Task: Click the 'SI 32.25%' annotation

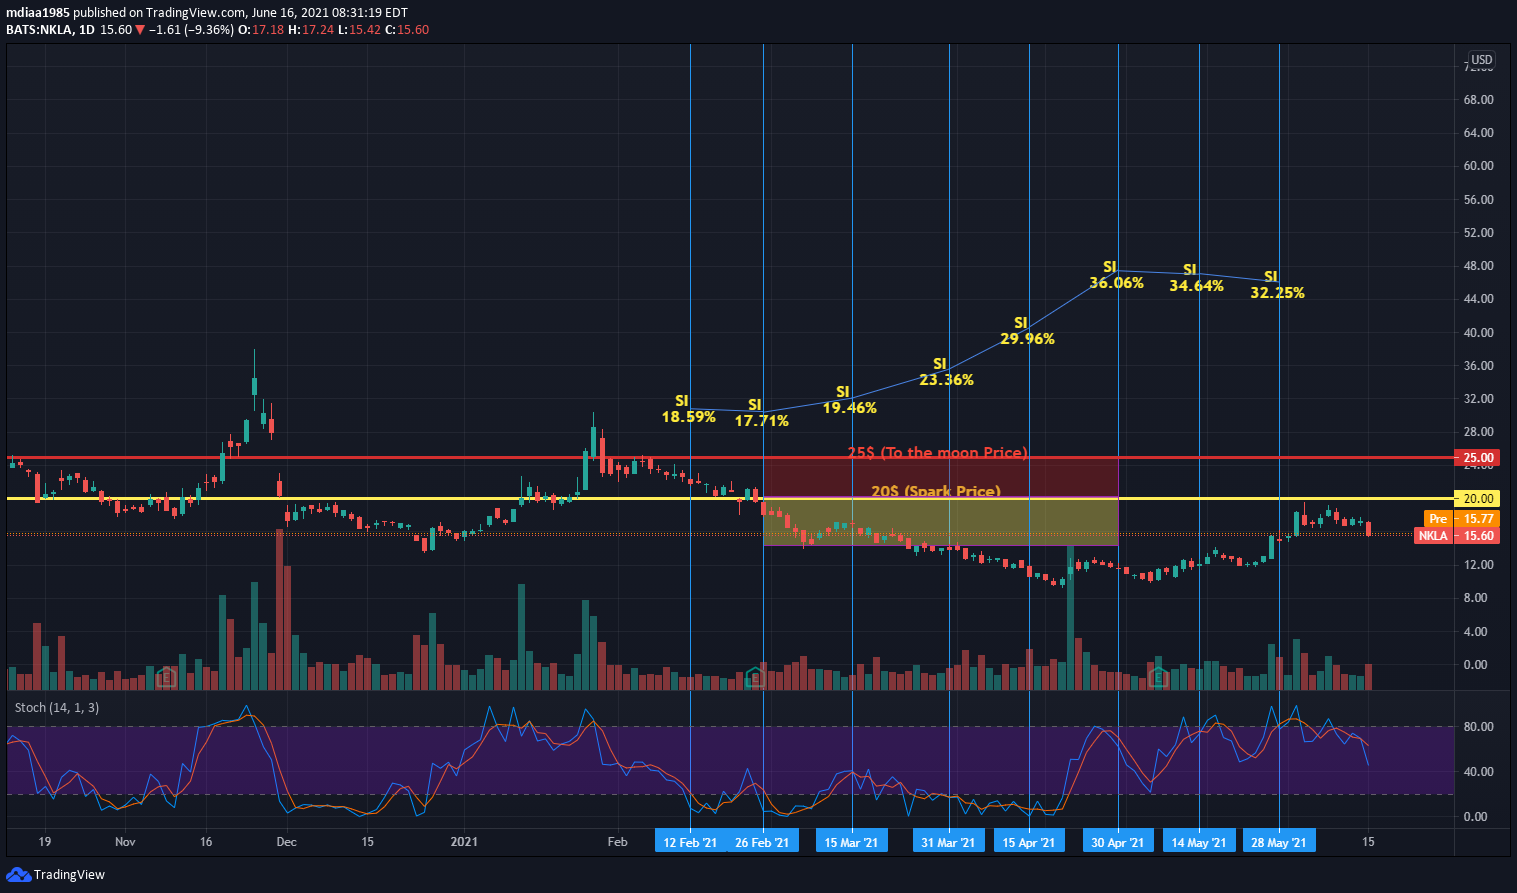Action: click(1277, 285)
